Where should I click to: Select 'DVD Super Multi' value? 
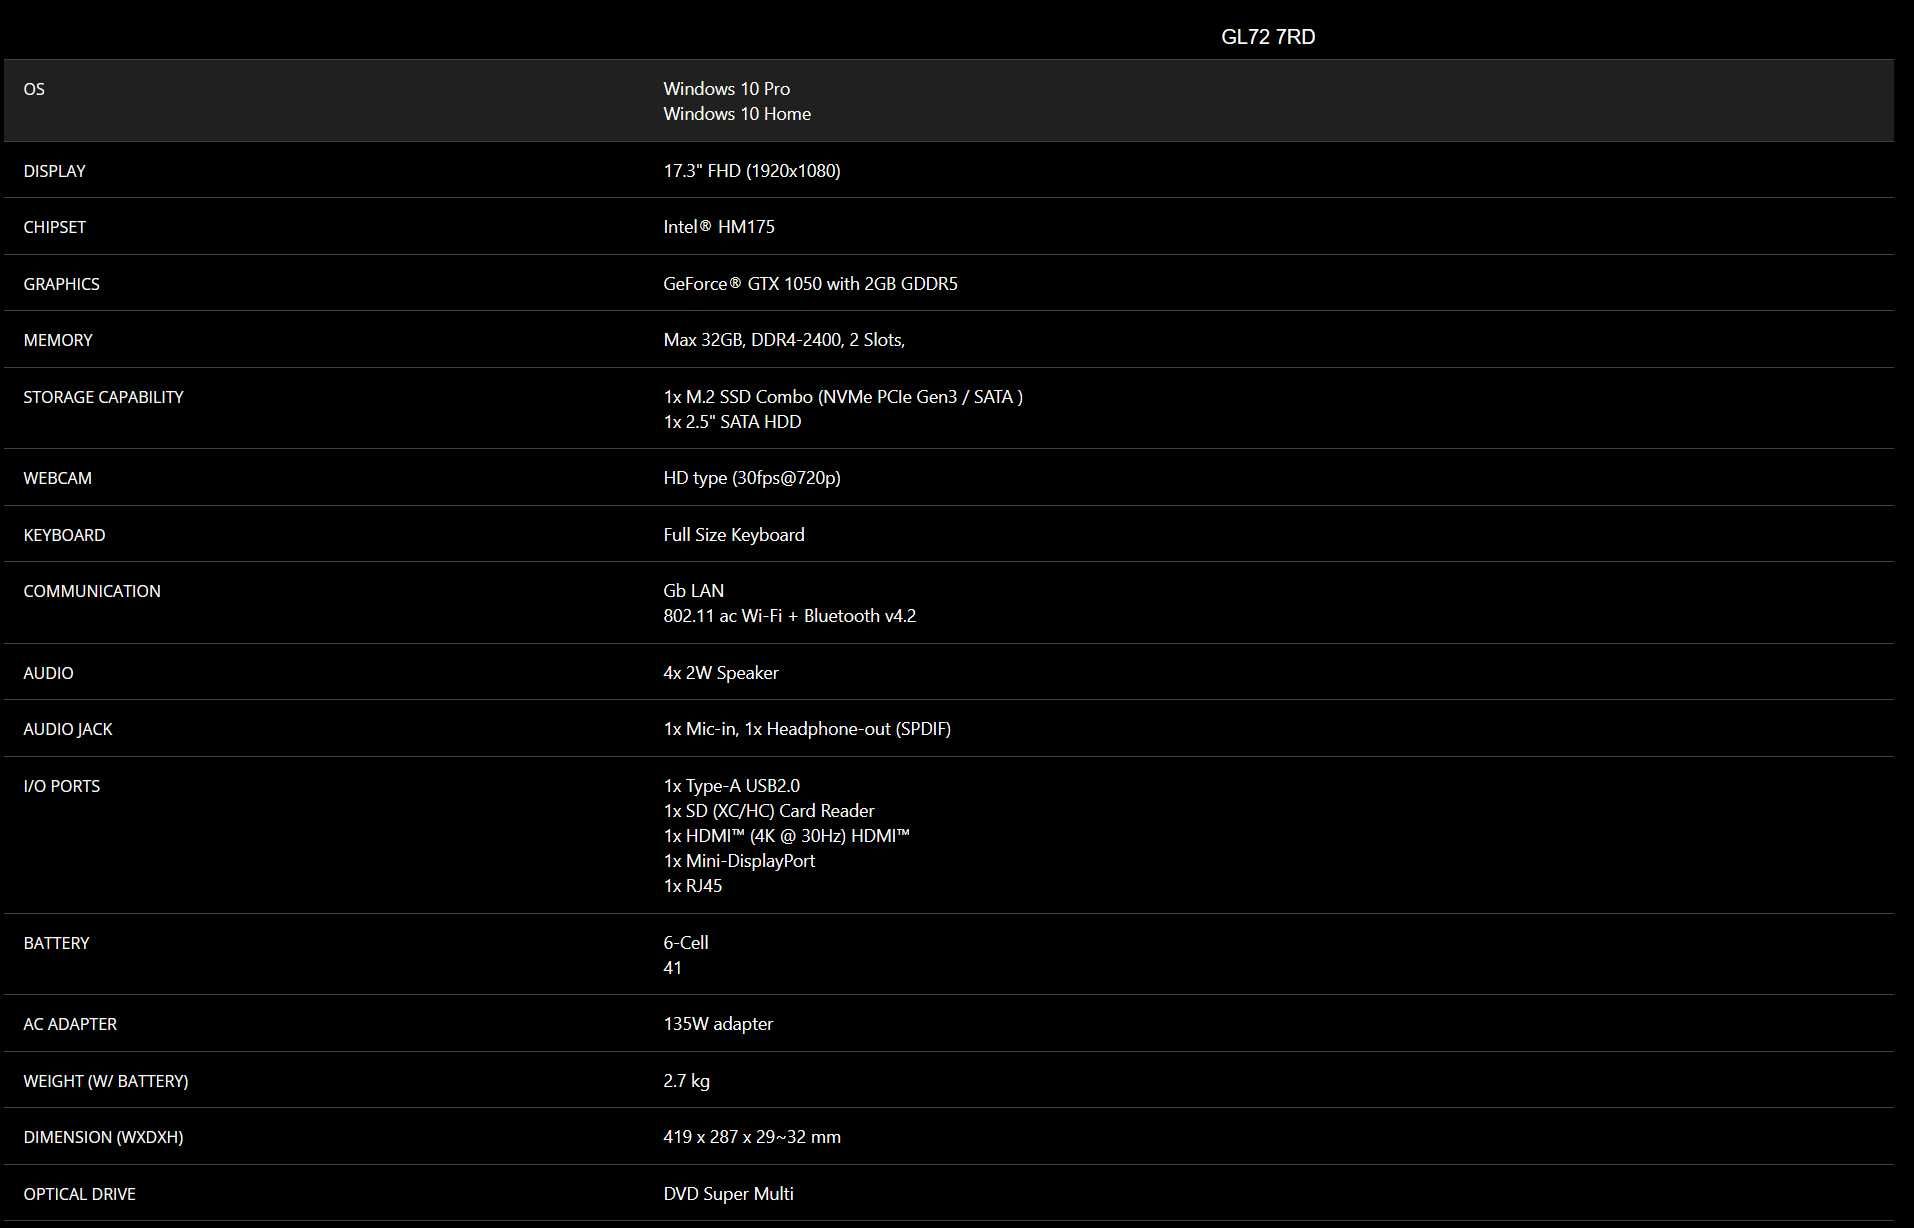coord(728,1194)
